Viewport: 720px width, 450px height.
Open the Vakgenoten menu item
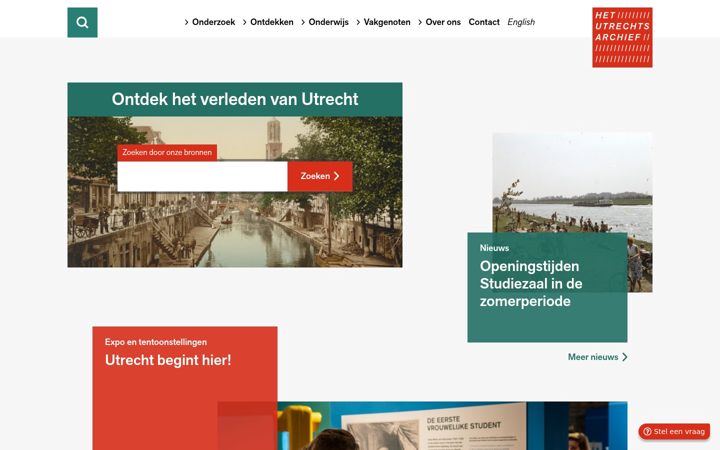pyautogui.click(x=387, y=22)
